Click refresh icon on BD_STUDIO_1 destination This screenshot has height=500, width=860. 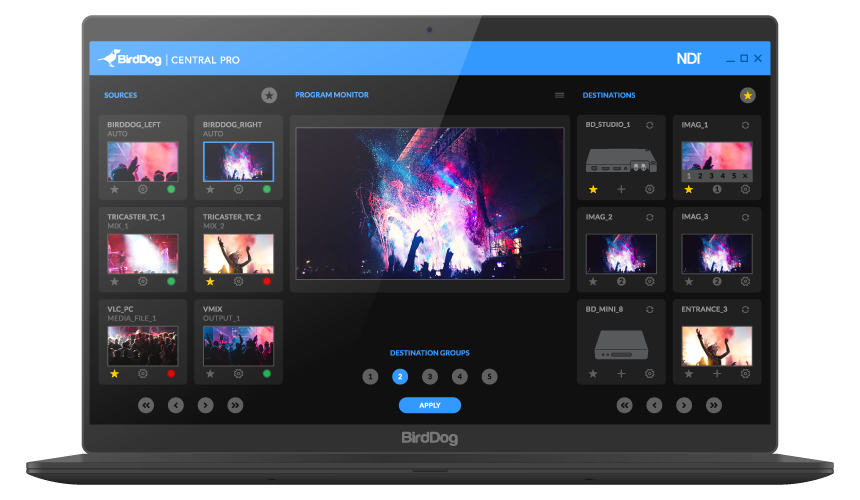pos(650,125)
